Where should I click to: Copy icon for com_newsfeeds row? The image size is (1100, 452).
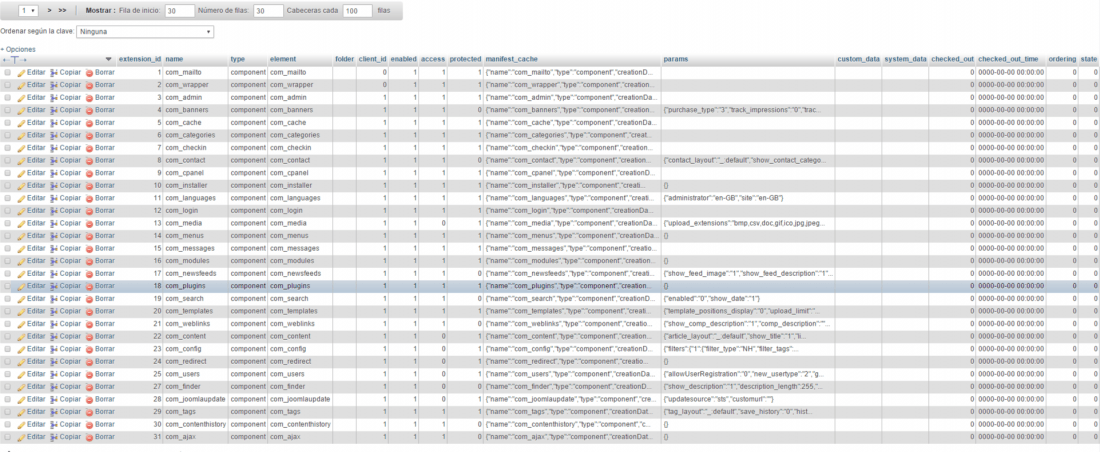(x=54, y=274)
